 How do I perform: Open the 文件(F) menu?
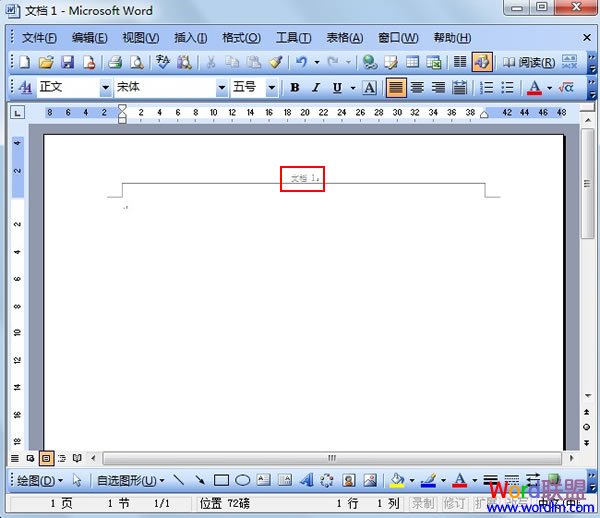39,38
